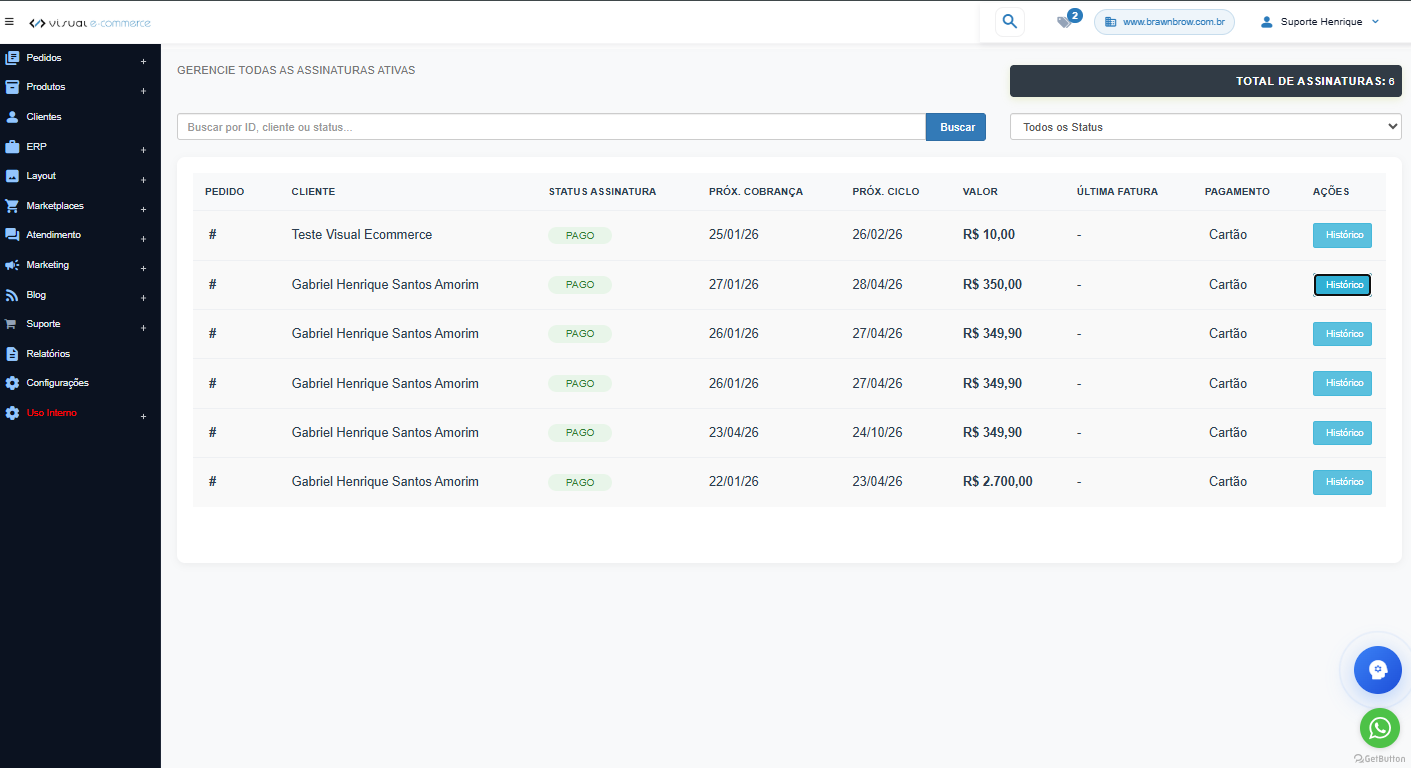This screenshot has width=1411, height=768.
Task: Open Histórico for Teste Visual Ecommerce
Action: [1341, 235]
